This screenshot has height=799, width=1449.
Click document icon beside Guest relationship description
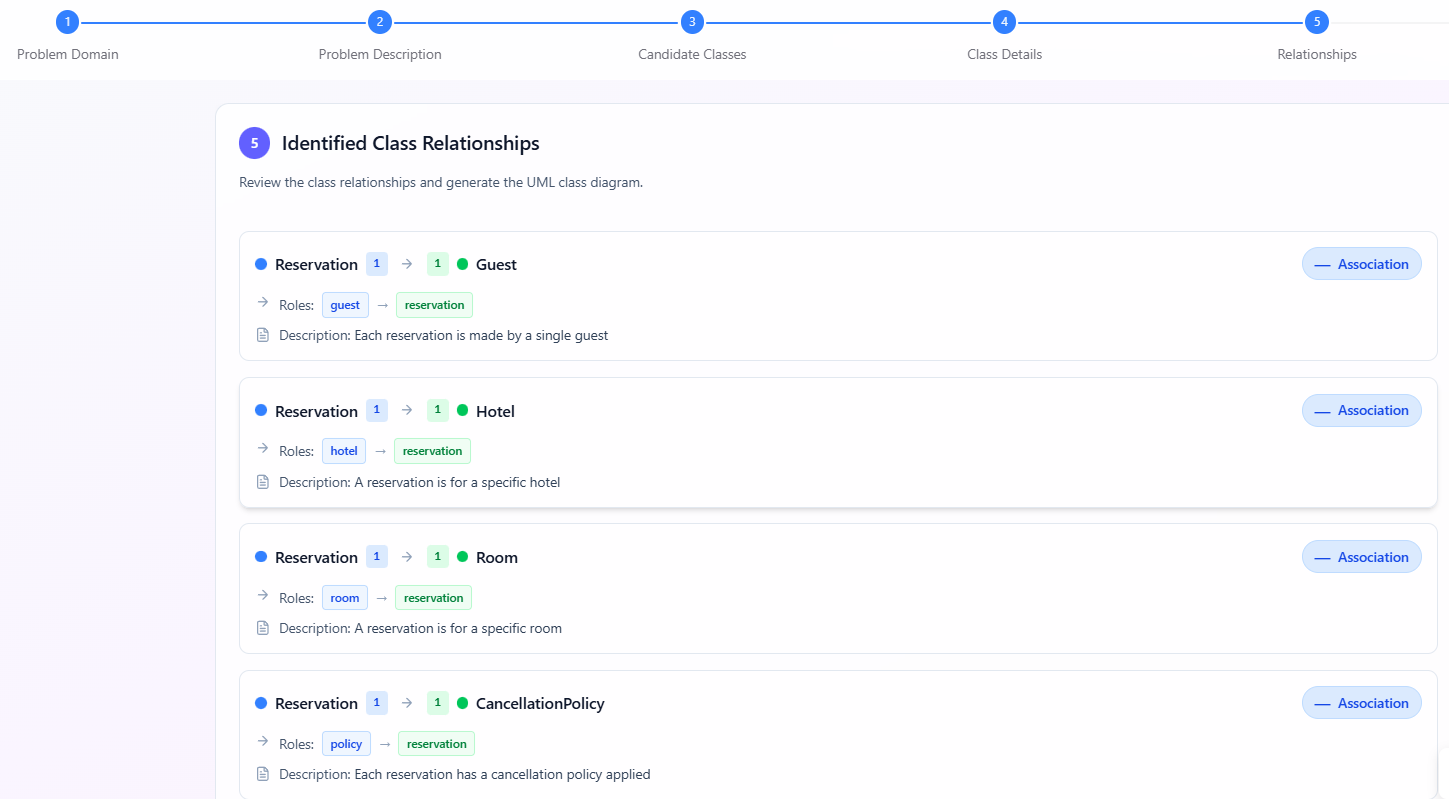click(263, 335)
